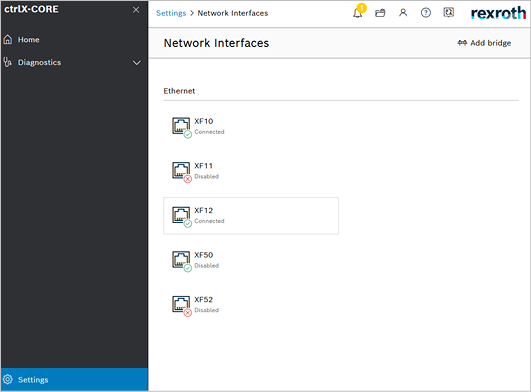Click the XF11 ethernet port icon
531x392 pixels.
pyautogui.click(x=181, y=171)
